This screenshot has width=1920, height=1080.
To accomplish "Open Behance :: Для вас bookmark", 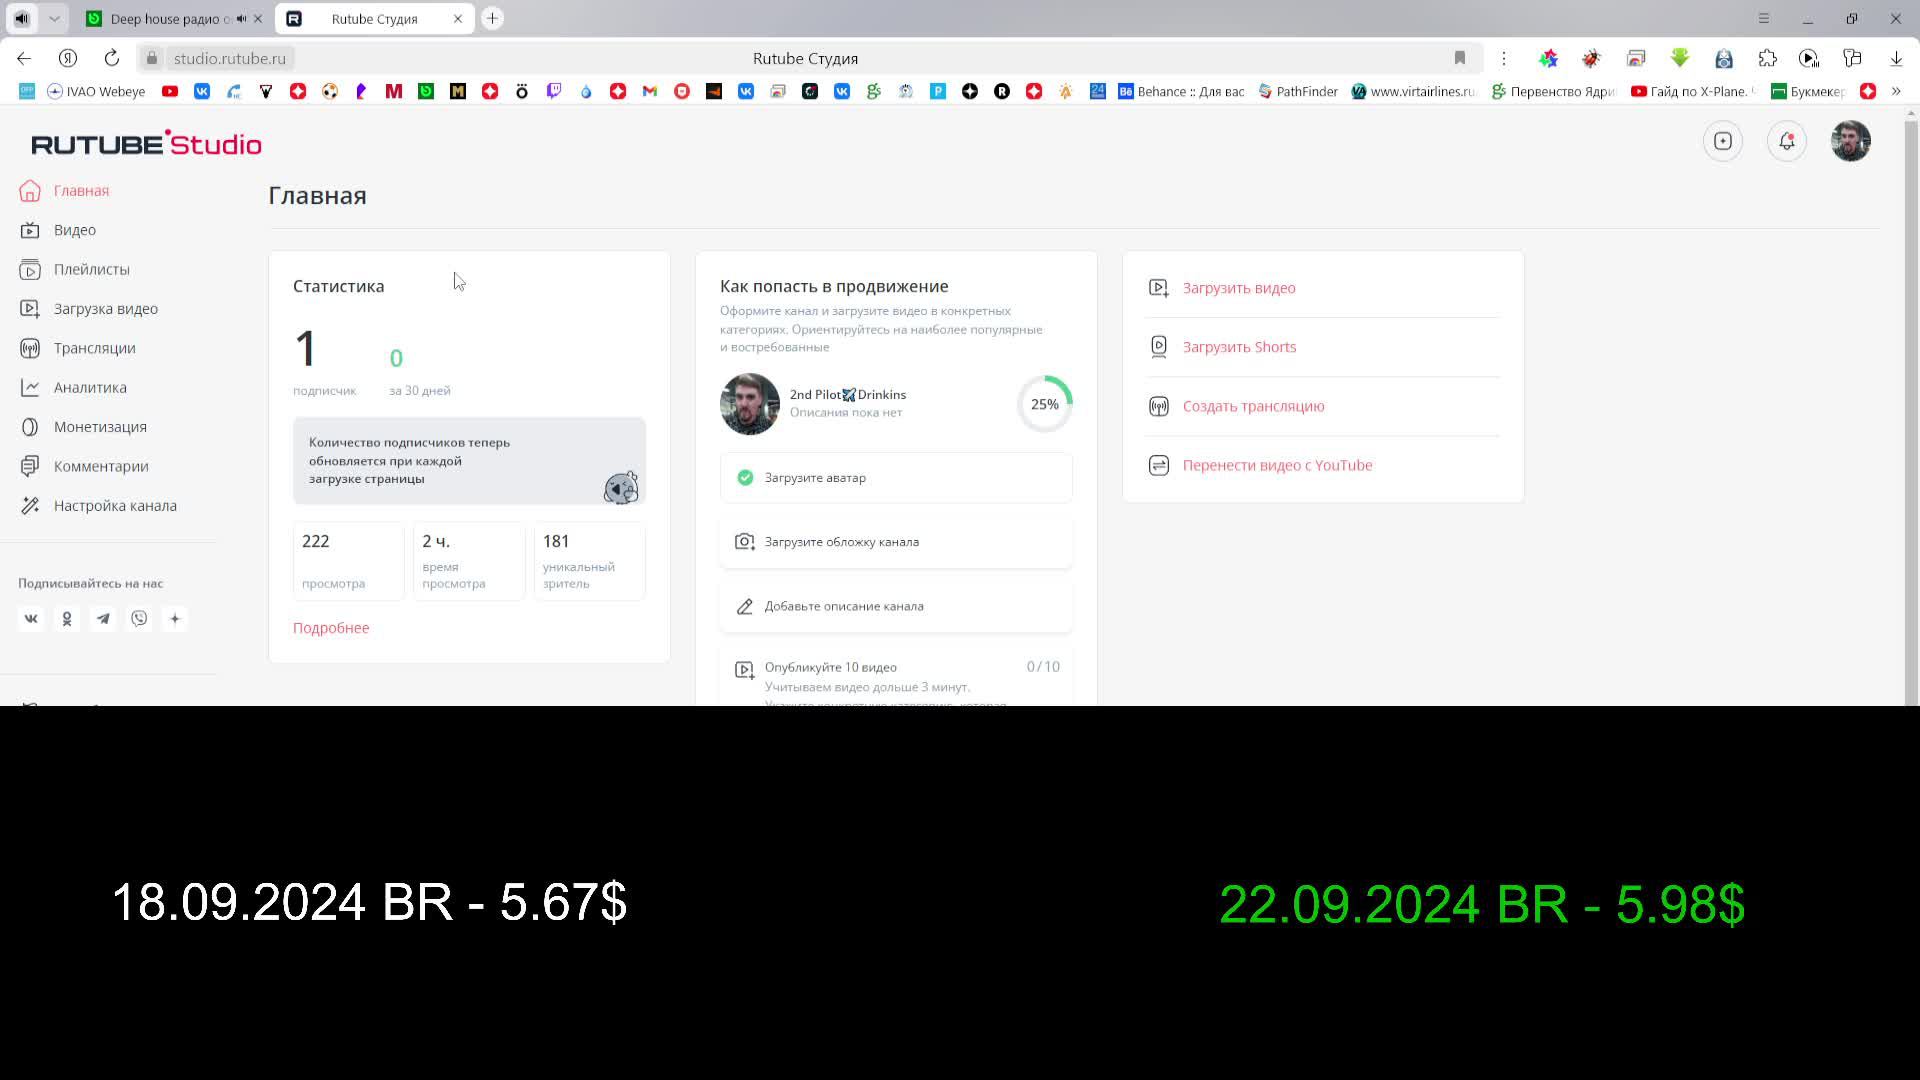I will coord(1181,91).
